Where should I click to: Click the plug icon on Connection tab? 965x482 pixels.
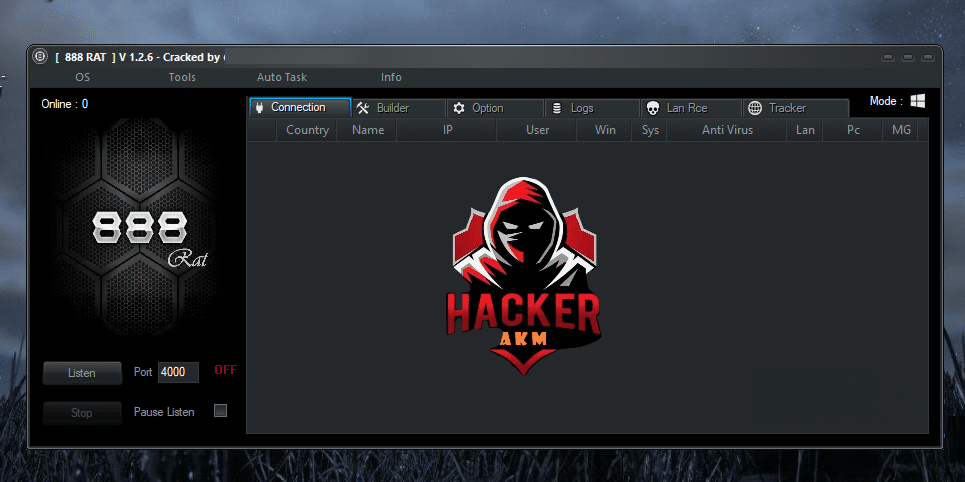pyautogui.click(x=258, y=107)
